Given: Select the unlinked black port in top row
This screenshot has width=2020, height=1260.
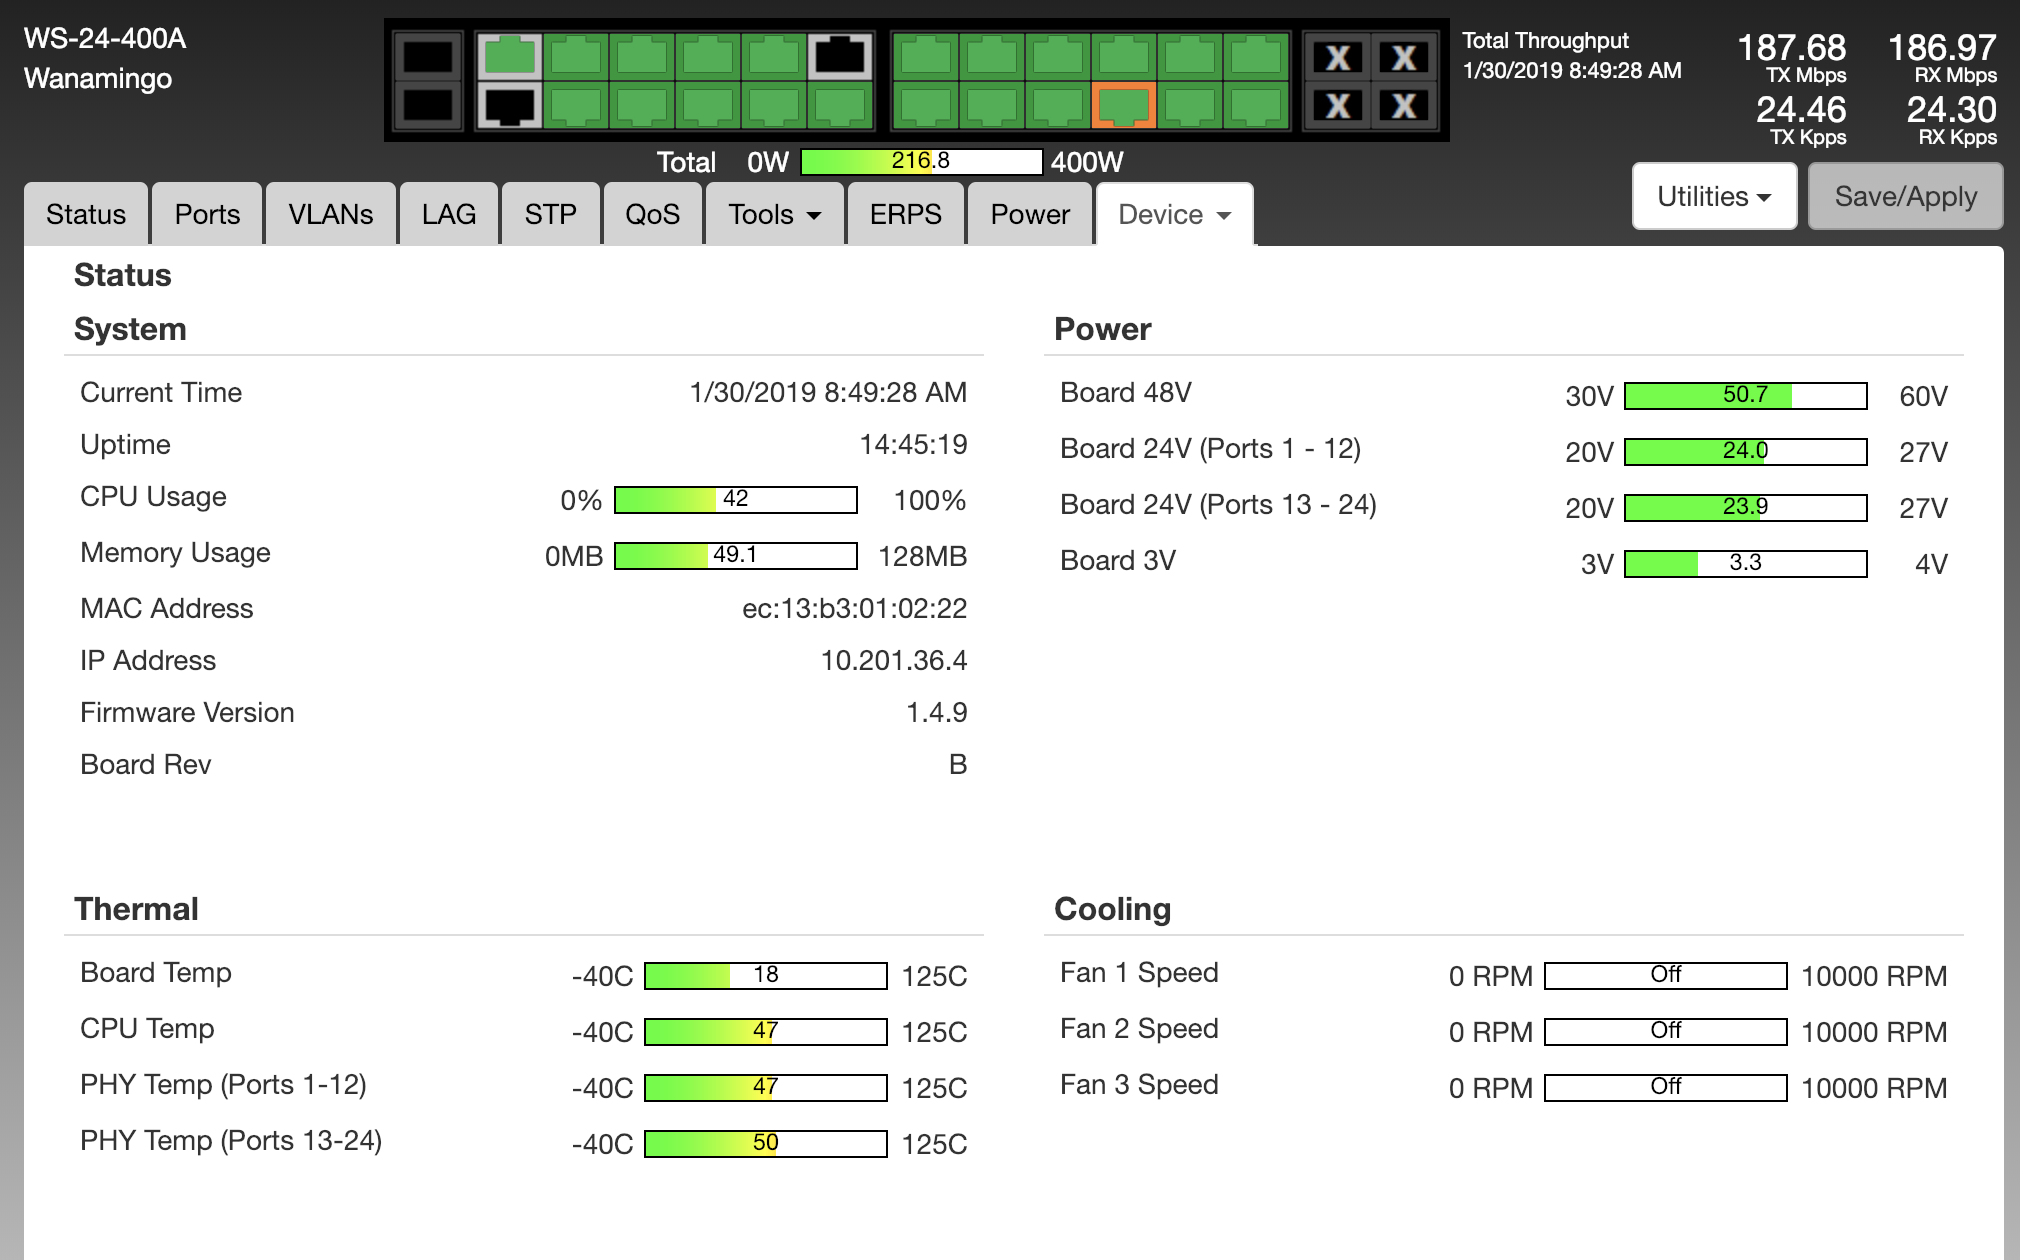Looking at the screenshot, I should (840, 57).
